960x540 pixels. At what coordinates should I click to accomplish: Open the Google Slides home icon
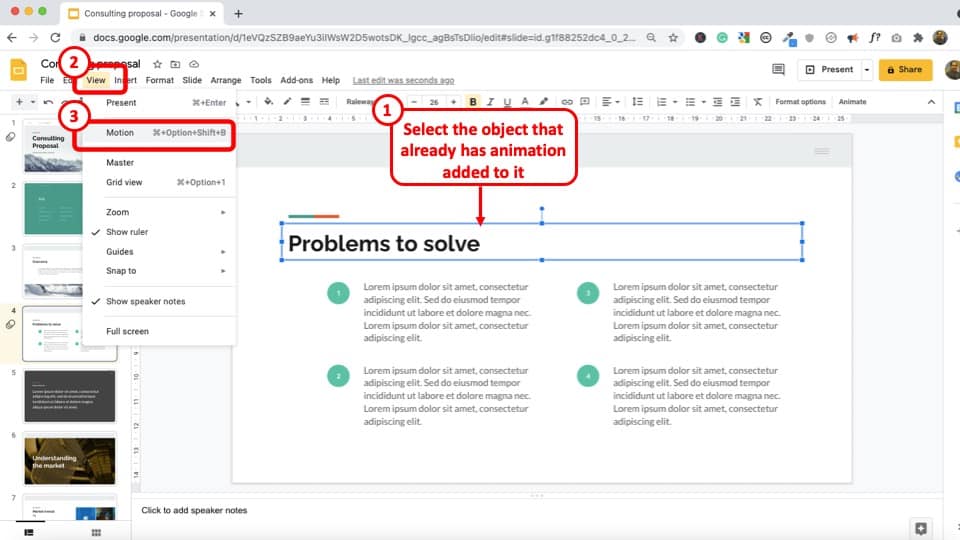coord(18,70)
